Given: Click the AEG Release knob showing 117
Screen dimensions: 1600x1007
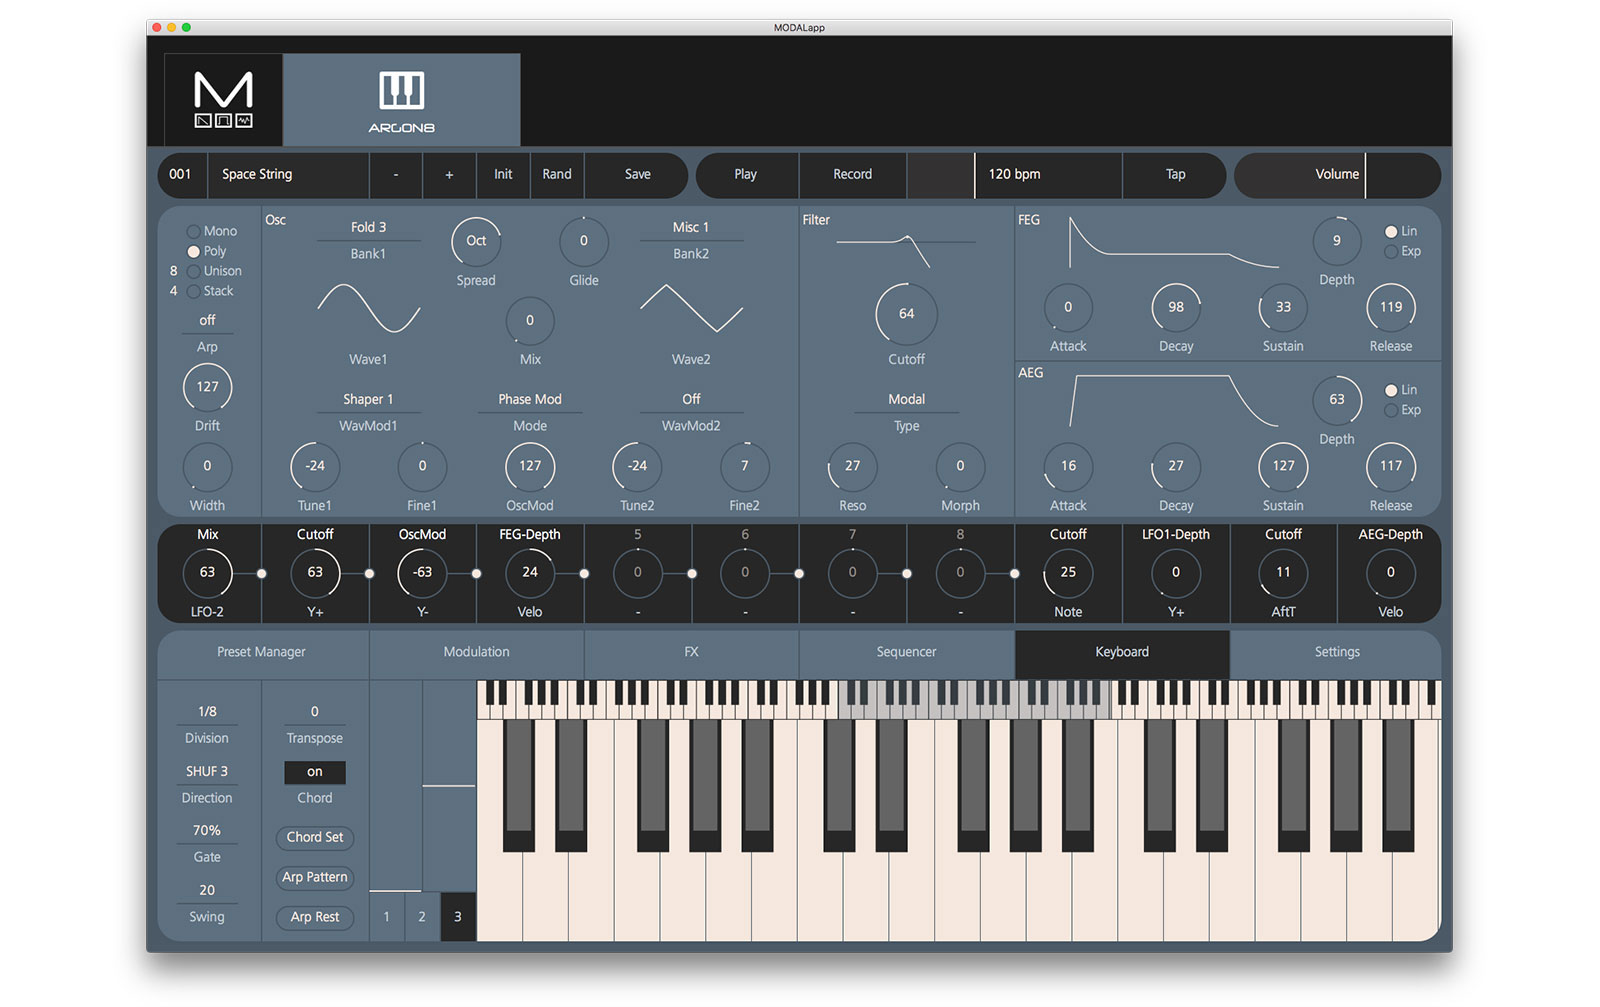Looking at the screenshot, I should click(x=1391, y=466).
